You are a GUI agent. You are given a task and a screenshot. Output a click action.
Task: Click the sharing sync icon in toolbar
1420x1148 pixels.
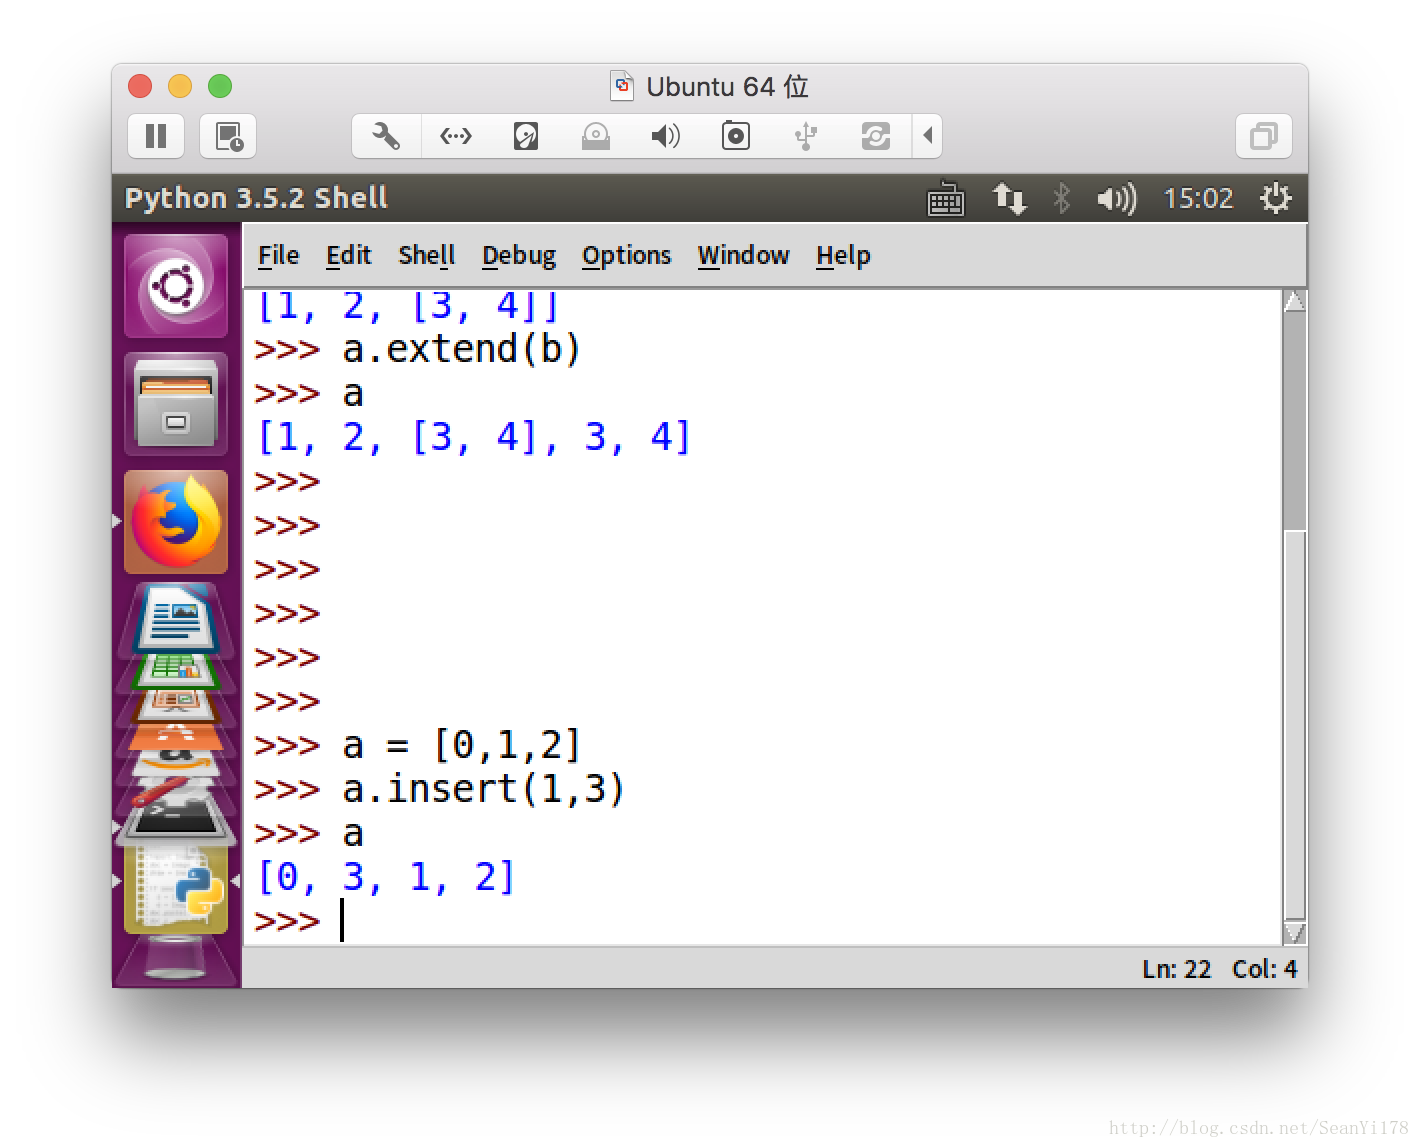click(876, 136)
